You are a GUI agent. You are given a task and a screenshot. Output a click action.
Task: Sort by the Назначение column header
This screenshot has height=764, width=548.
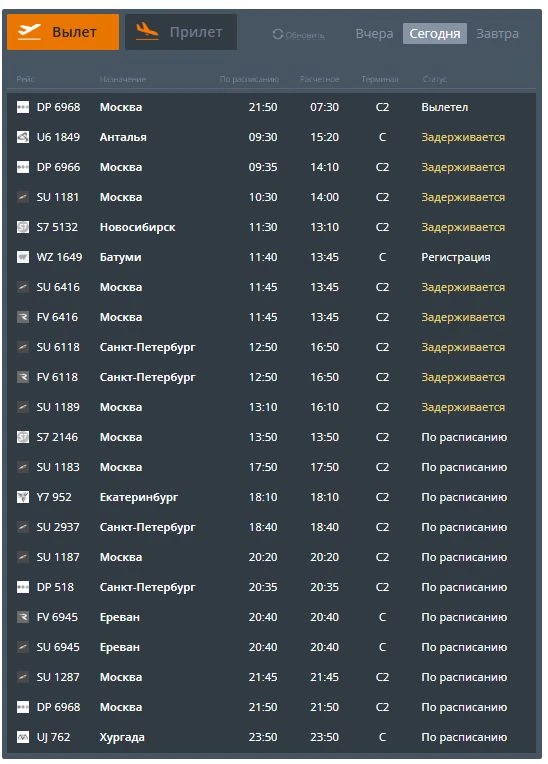pyautogui.click(x=123, y=79)
